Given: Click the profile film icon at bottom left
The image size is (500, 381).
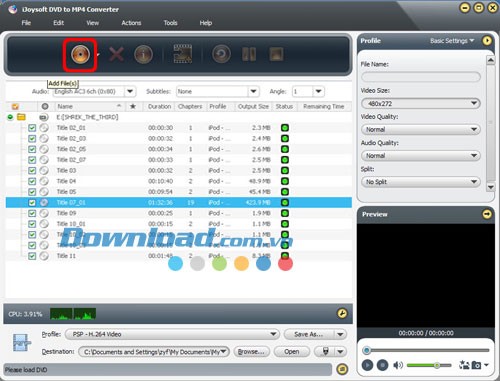Looking at the screenshot, I should pyautogui.click(x=21, y=343).
